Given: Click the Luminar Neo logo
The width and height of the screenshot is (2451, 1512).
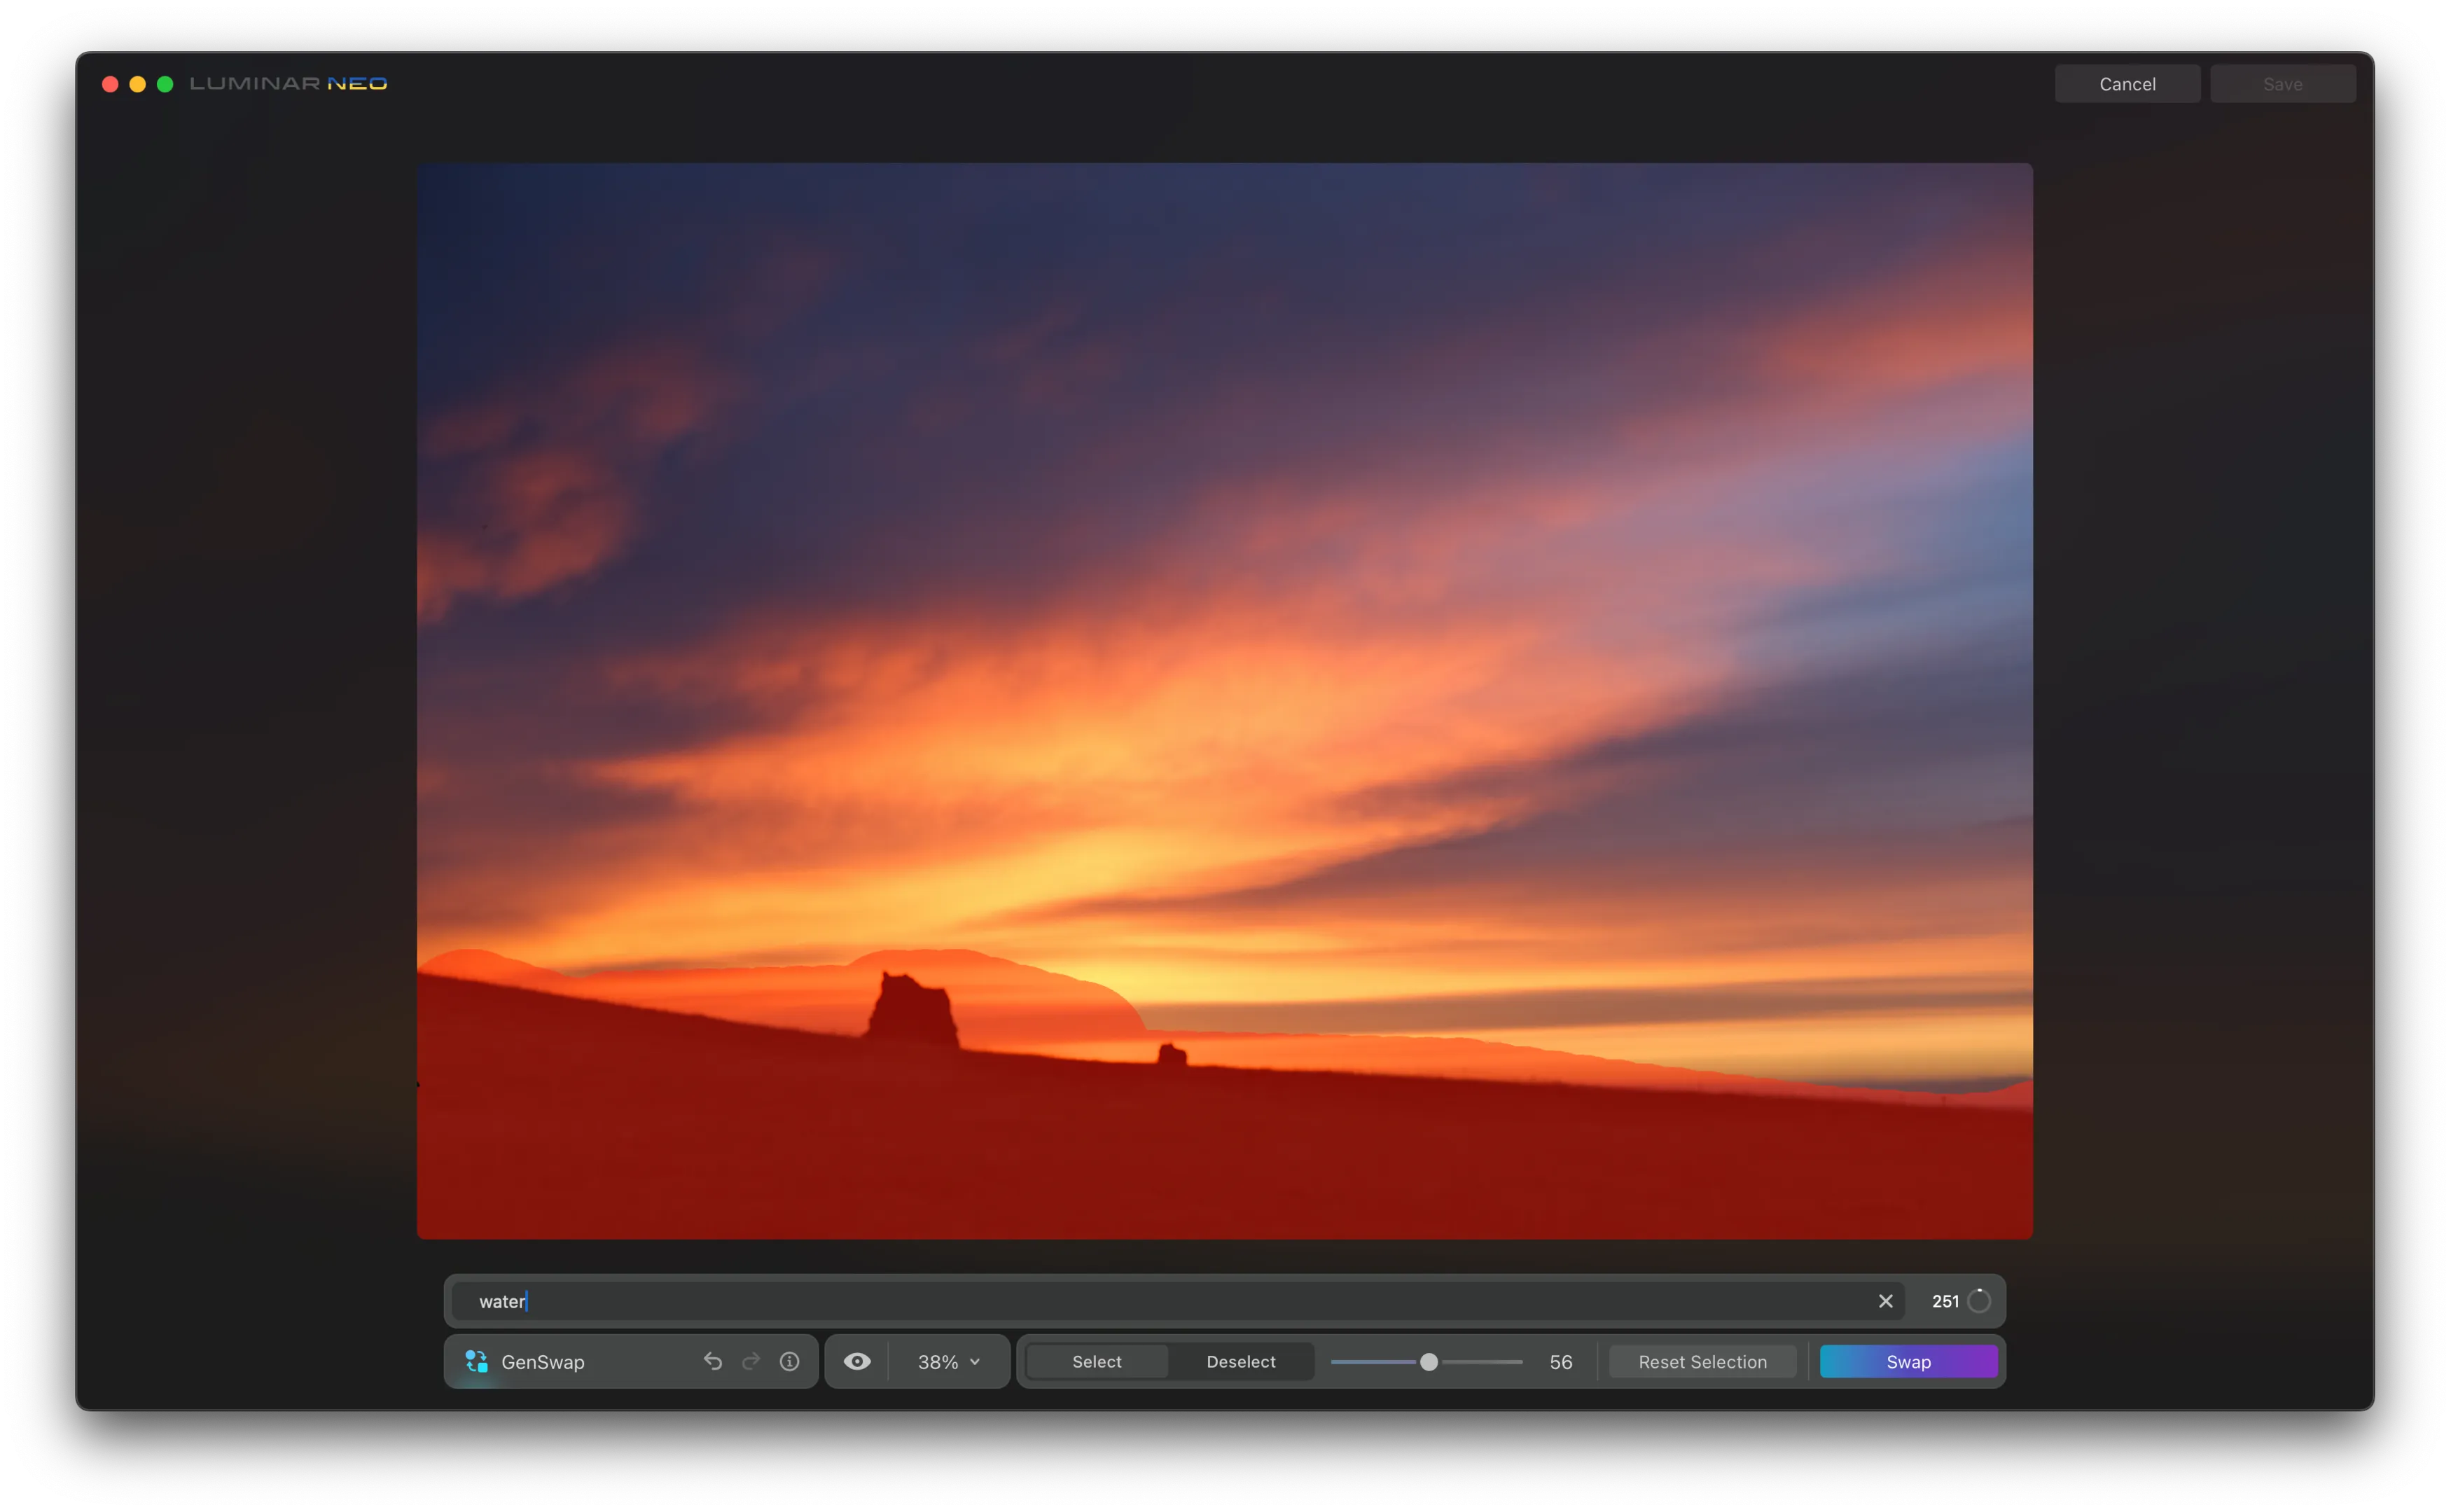Looking at the screenshot, I should [288, 84].
